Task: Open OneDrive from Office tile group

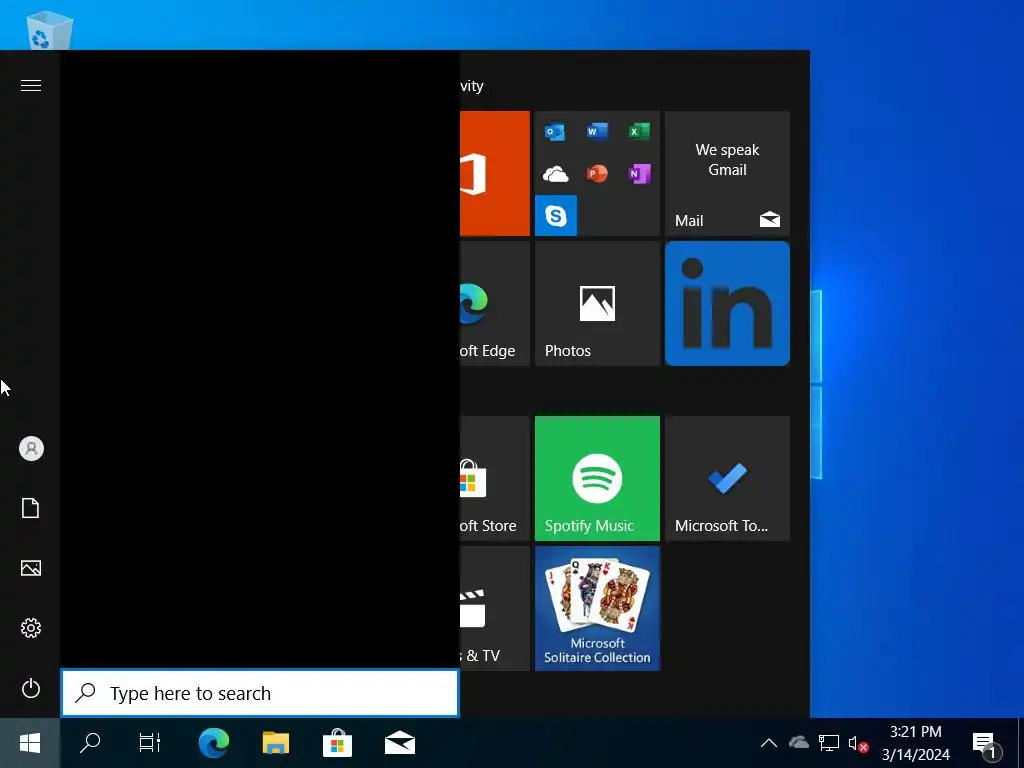Action: [x=555, y=174]
